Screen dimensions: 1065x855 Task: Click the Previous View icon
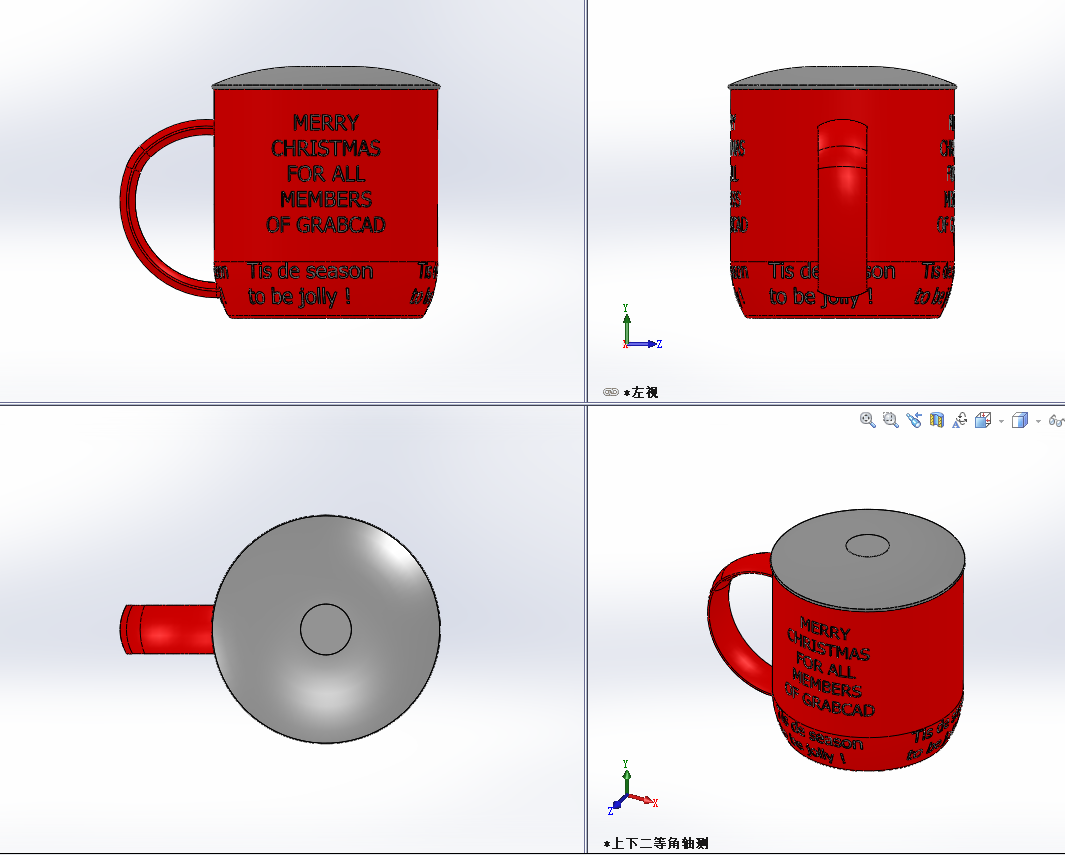[x=914, y=420]
